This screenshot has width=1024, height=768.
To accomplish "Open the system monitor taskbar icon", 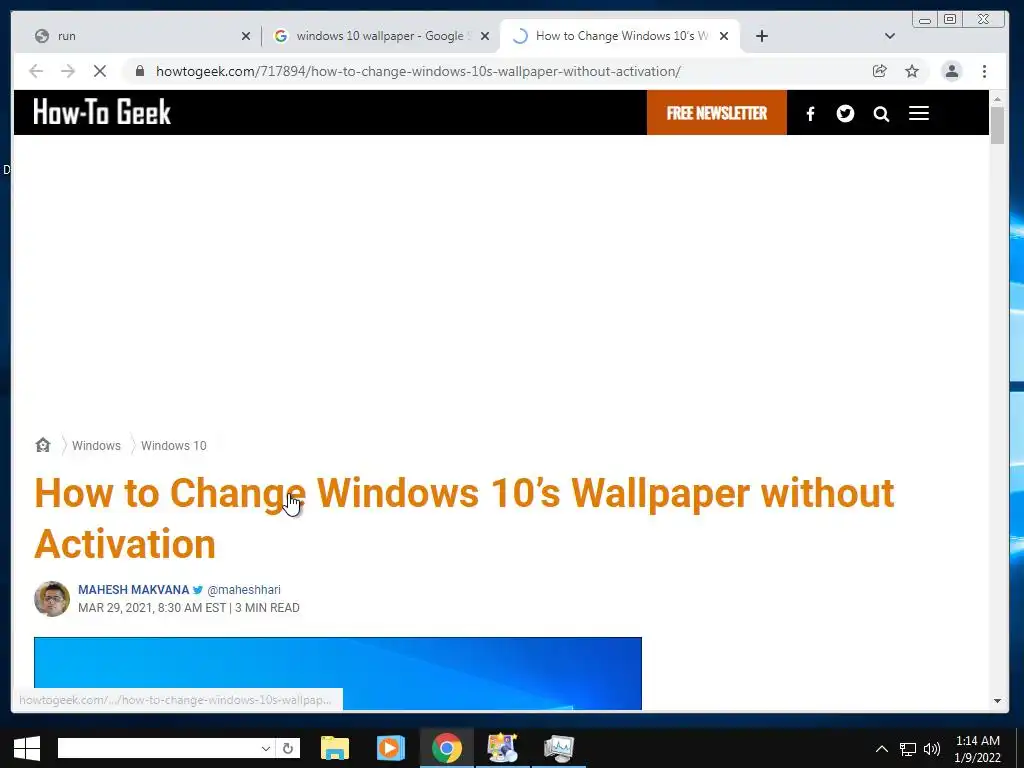I will (x=558, y=748).
